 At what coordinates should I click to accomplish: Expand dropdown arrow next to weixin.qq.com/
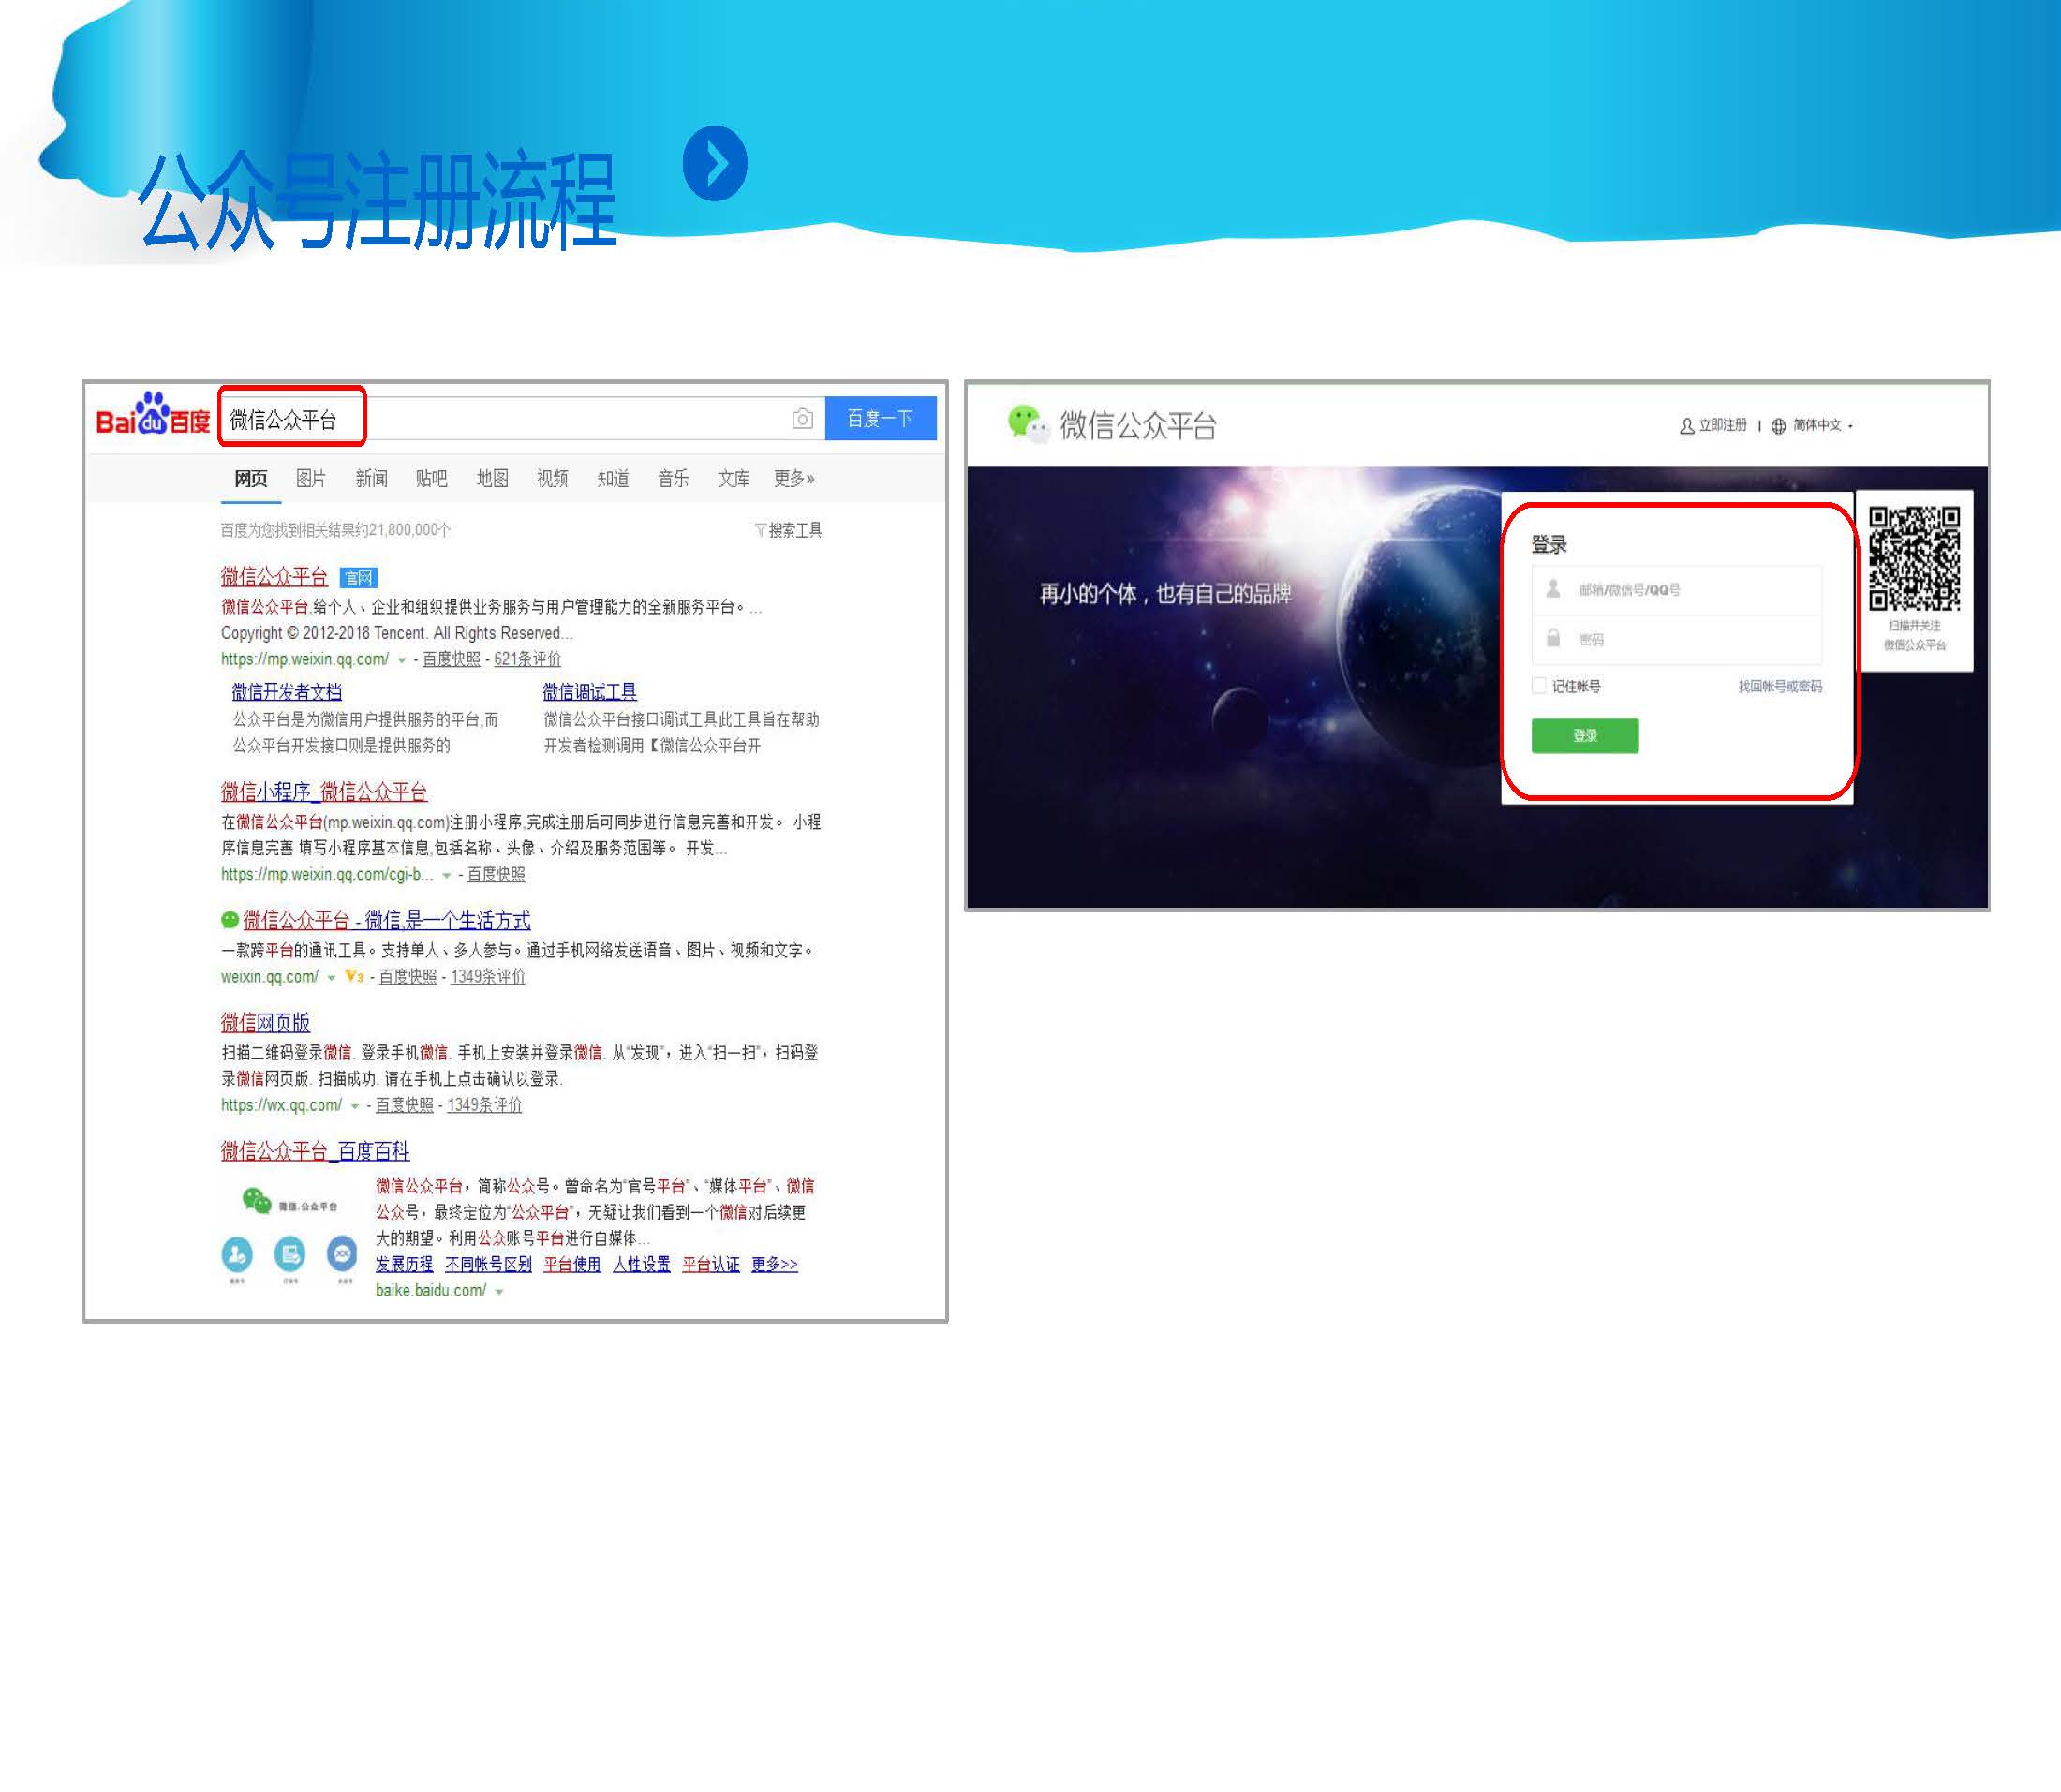point(331,978)
